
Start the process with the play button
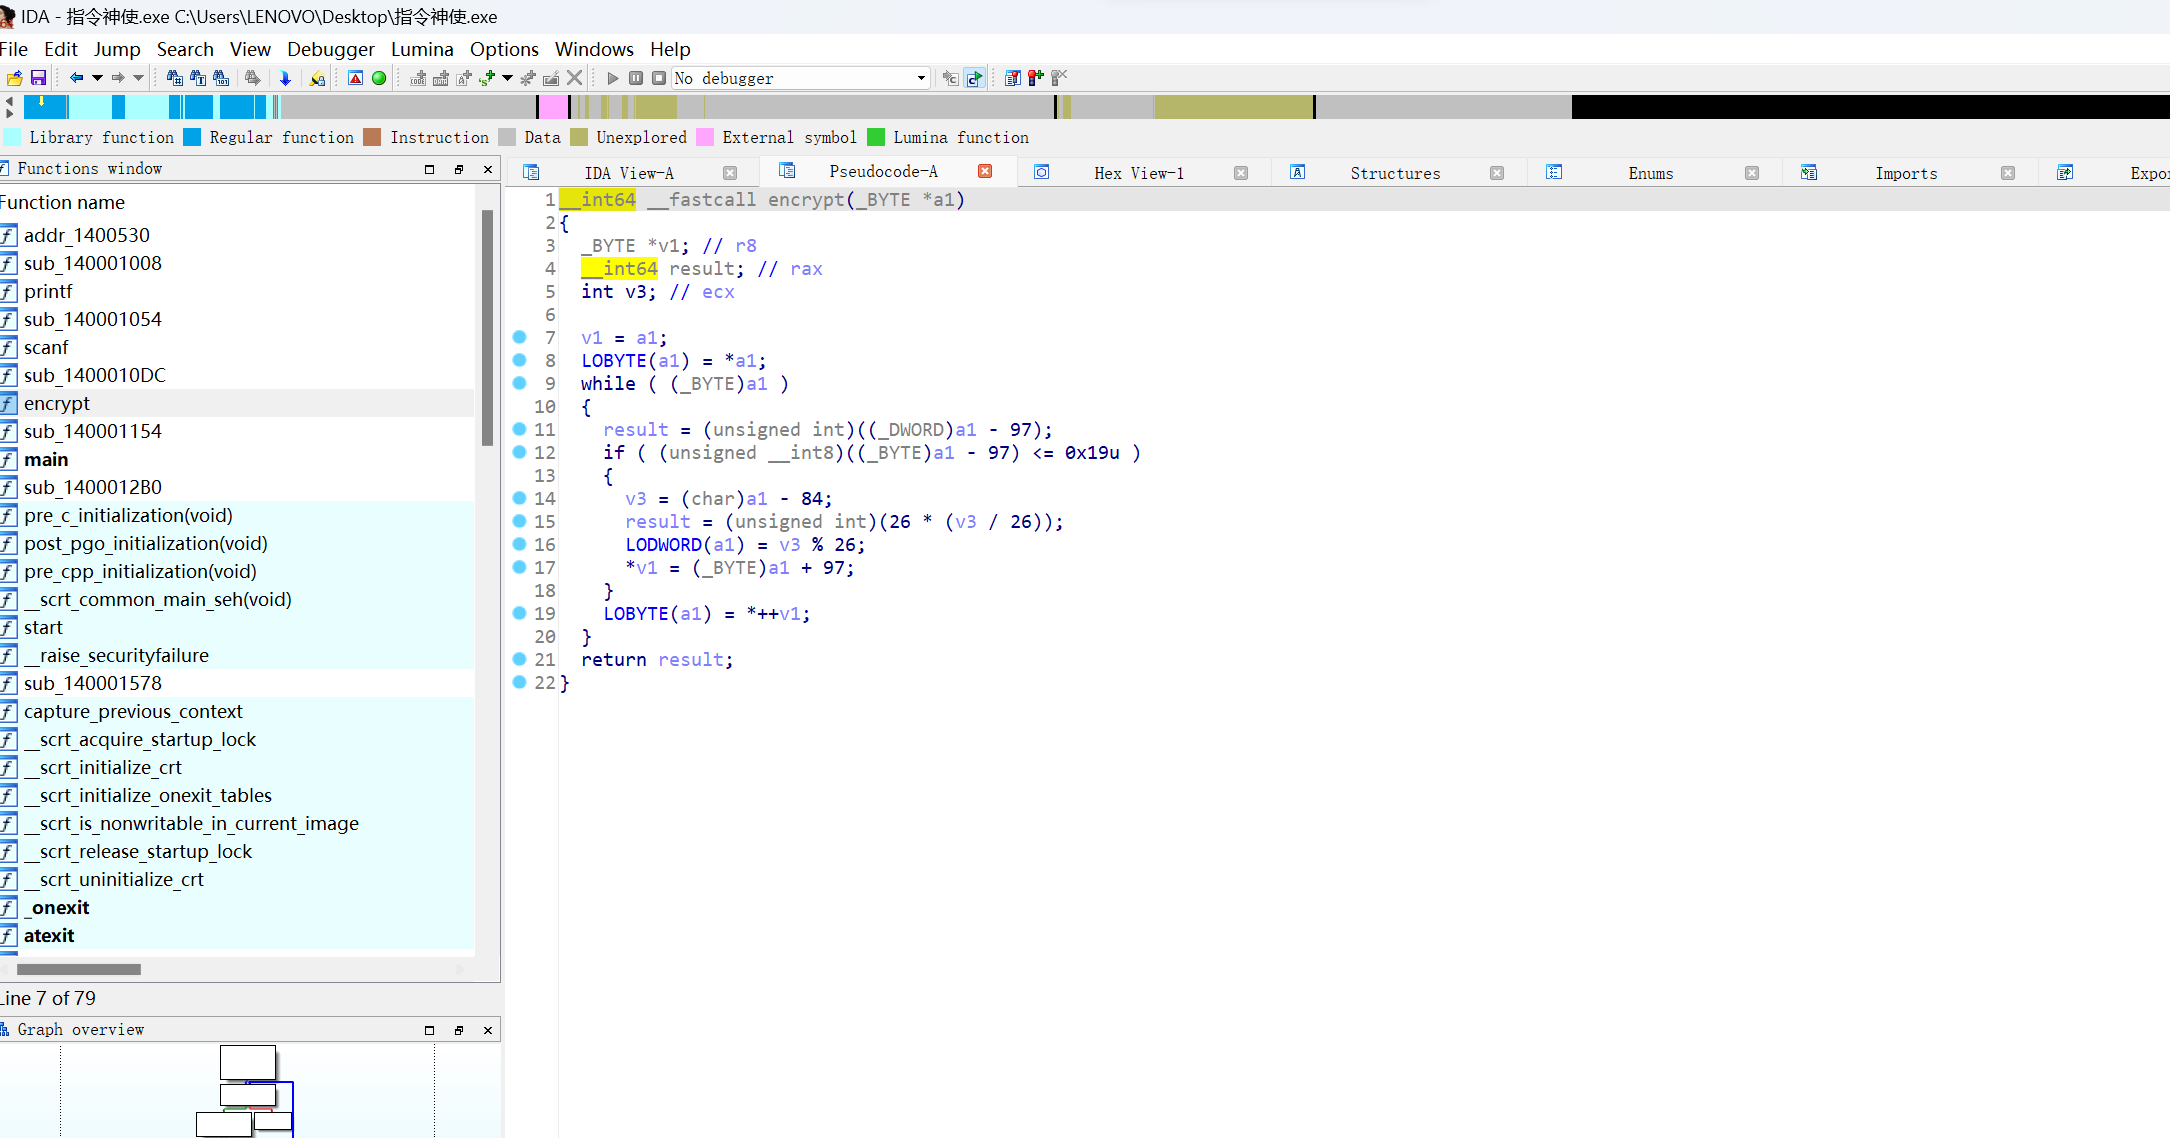(x=613, y=78)
